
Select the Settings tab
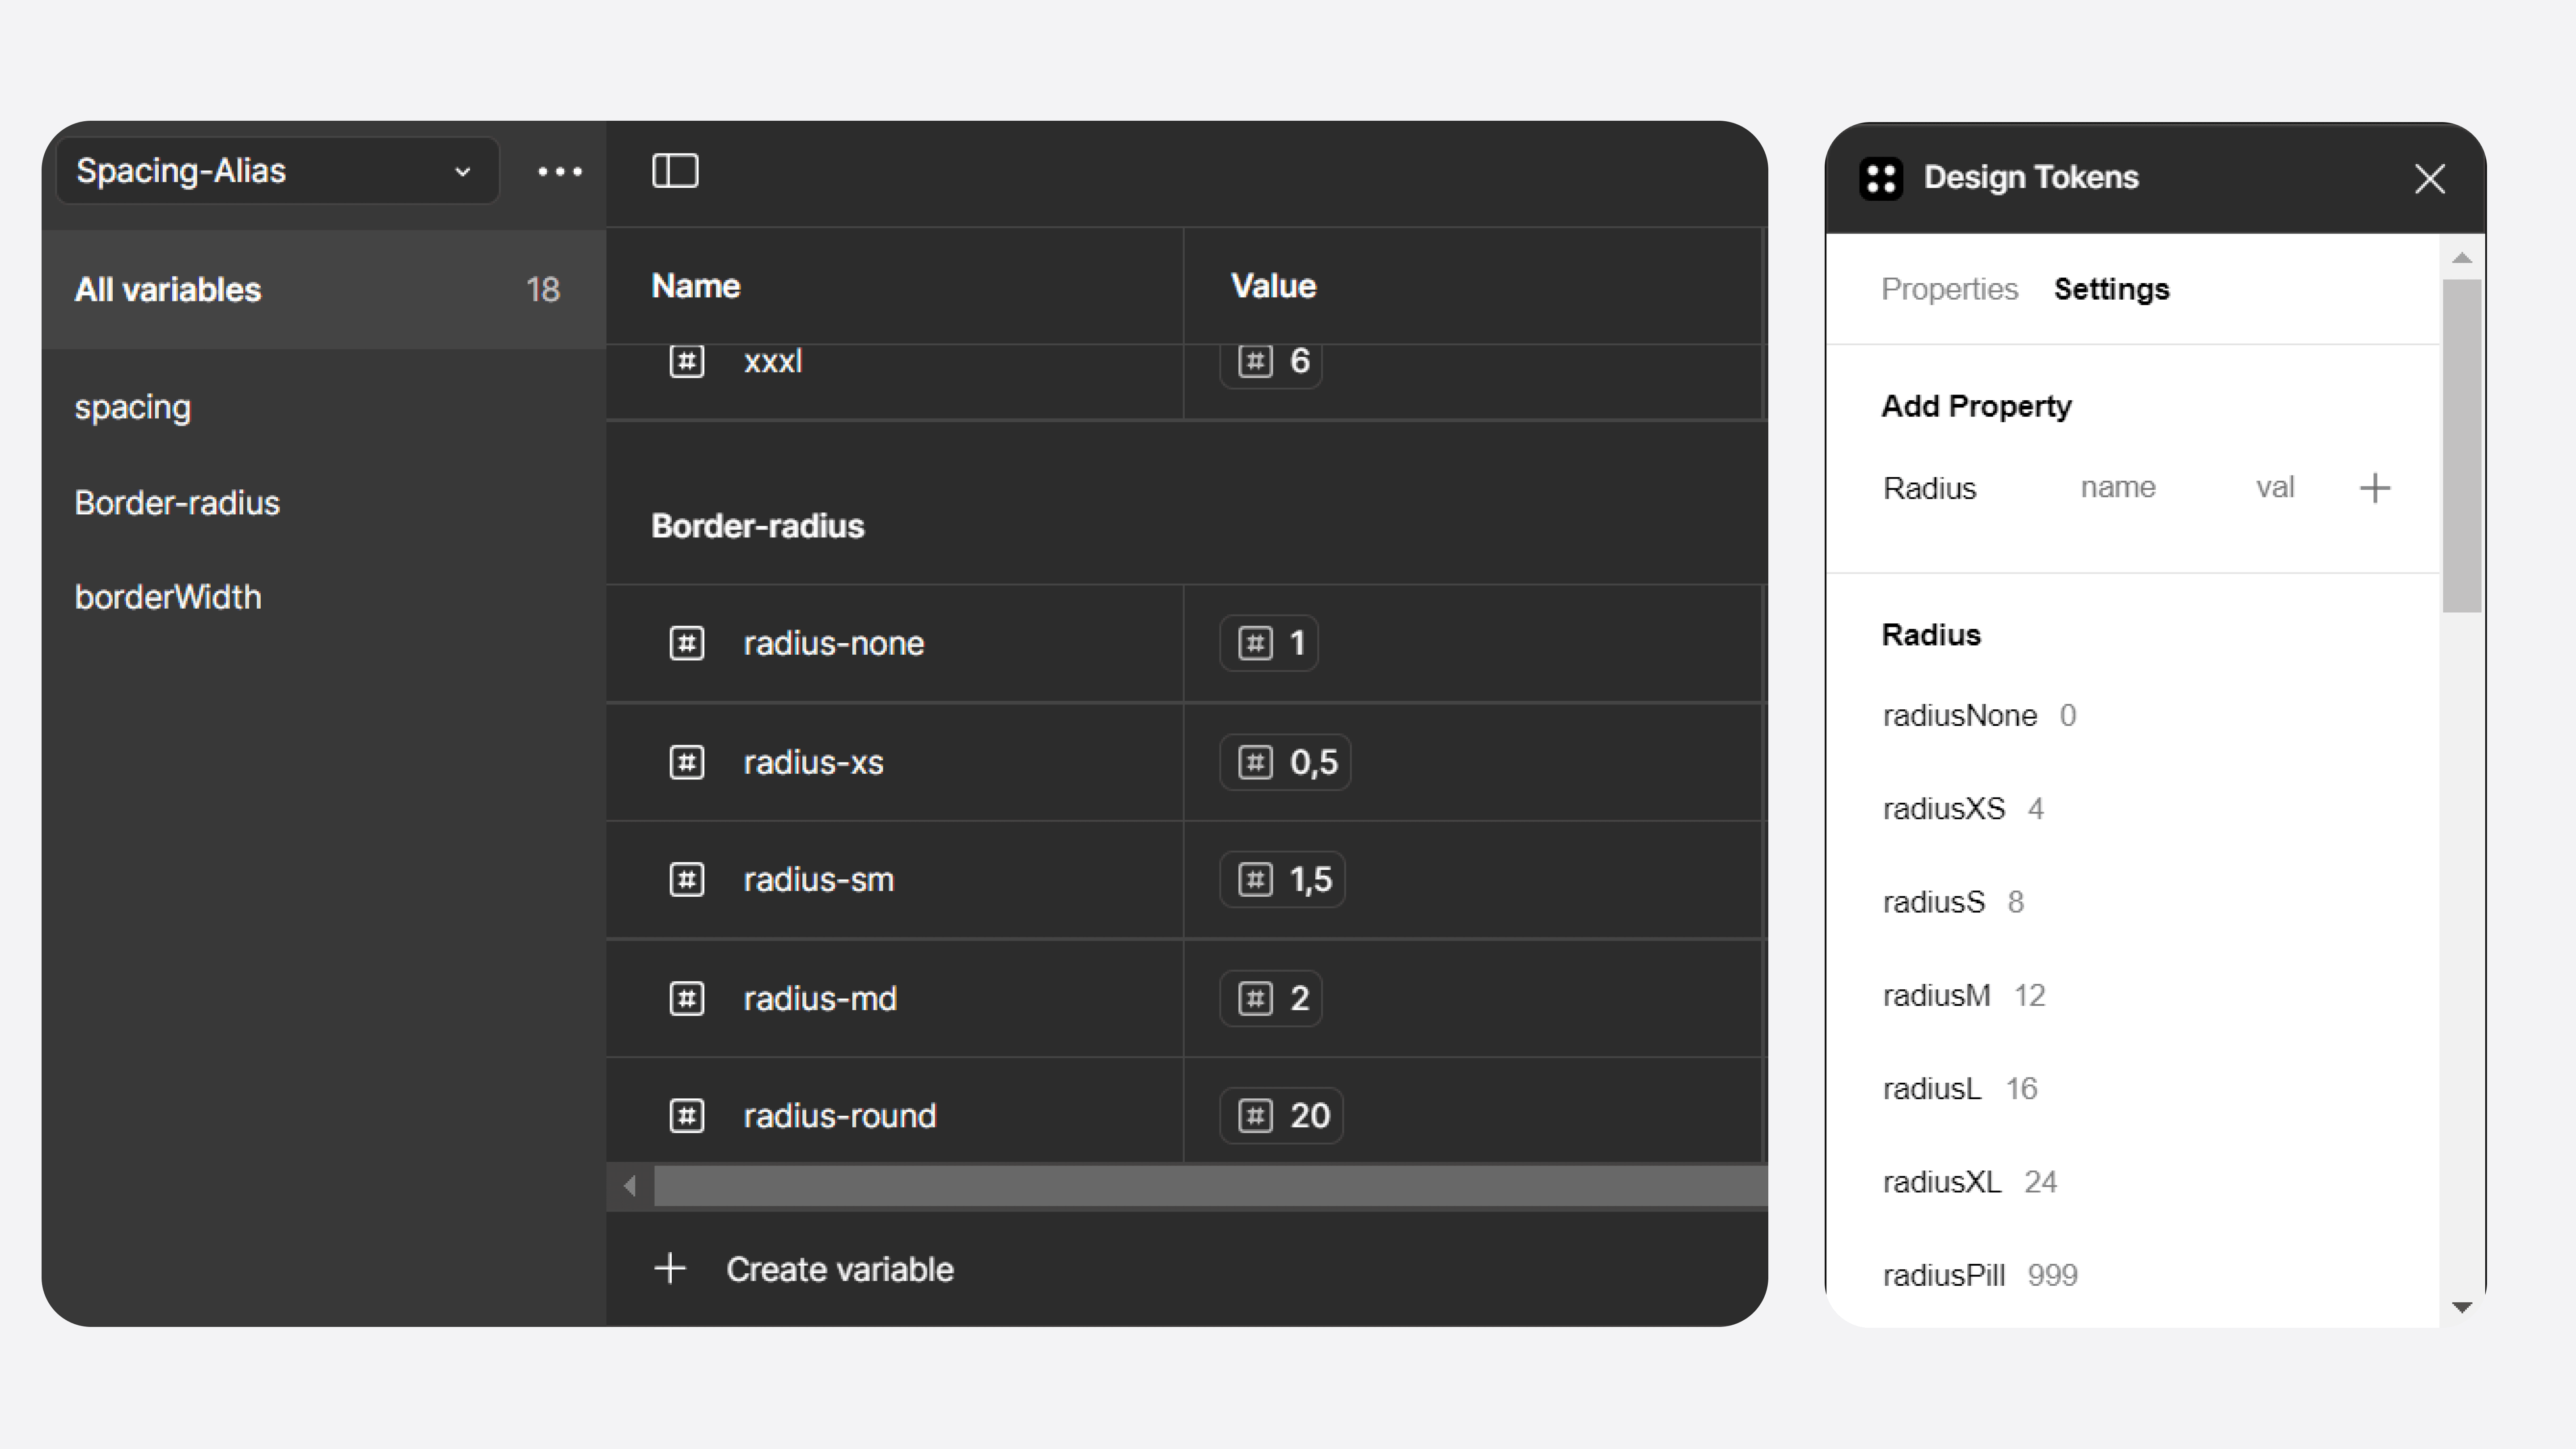click(2111, 289)
